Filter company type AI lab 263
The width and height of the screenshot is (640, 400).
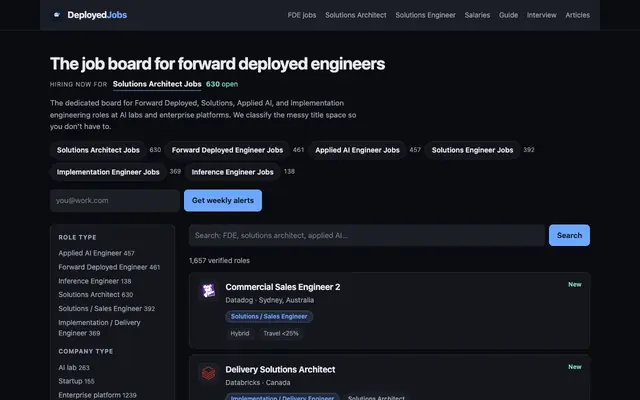pos(74,367)
